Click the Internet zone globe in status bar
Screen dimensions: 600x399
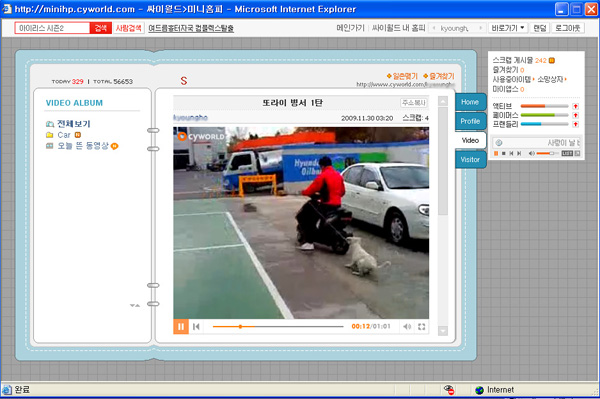479,390
